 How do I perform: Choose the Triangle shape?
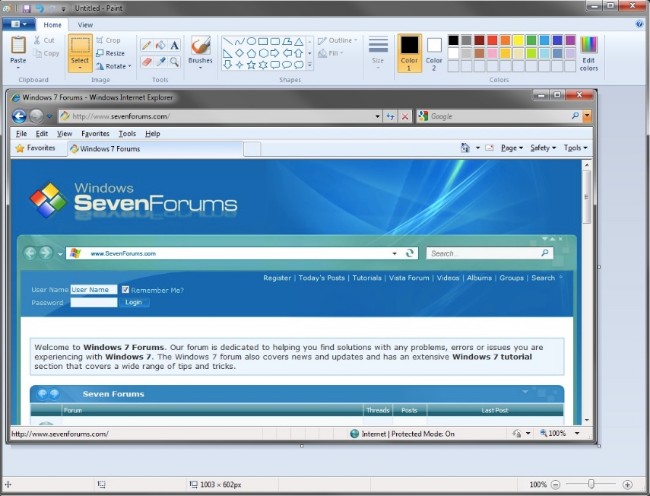(298, 41)
